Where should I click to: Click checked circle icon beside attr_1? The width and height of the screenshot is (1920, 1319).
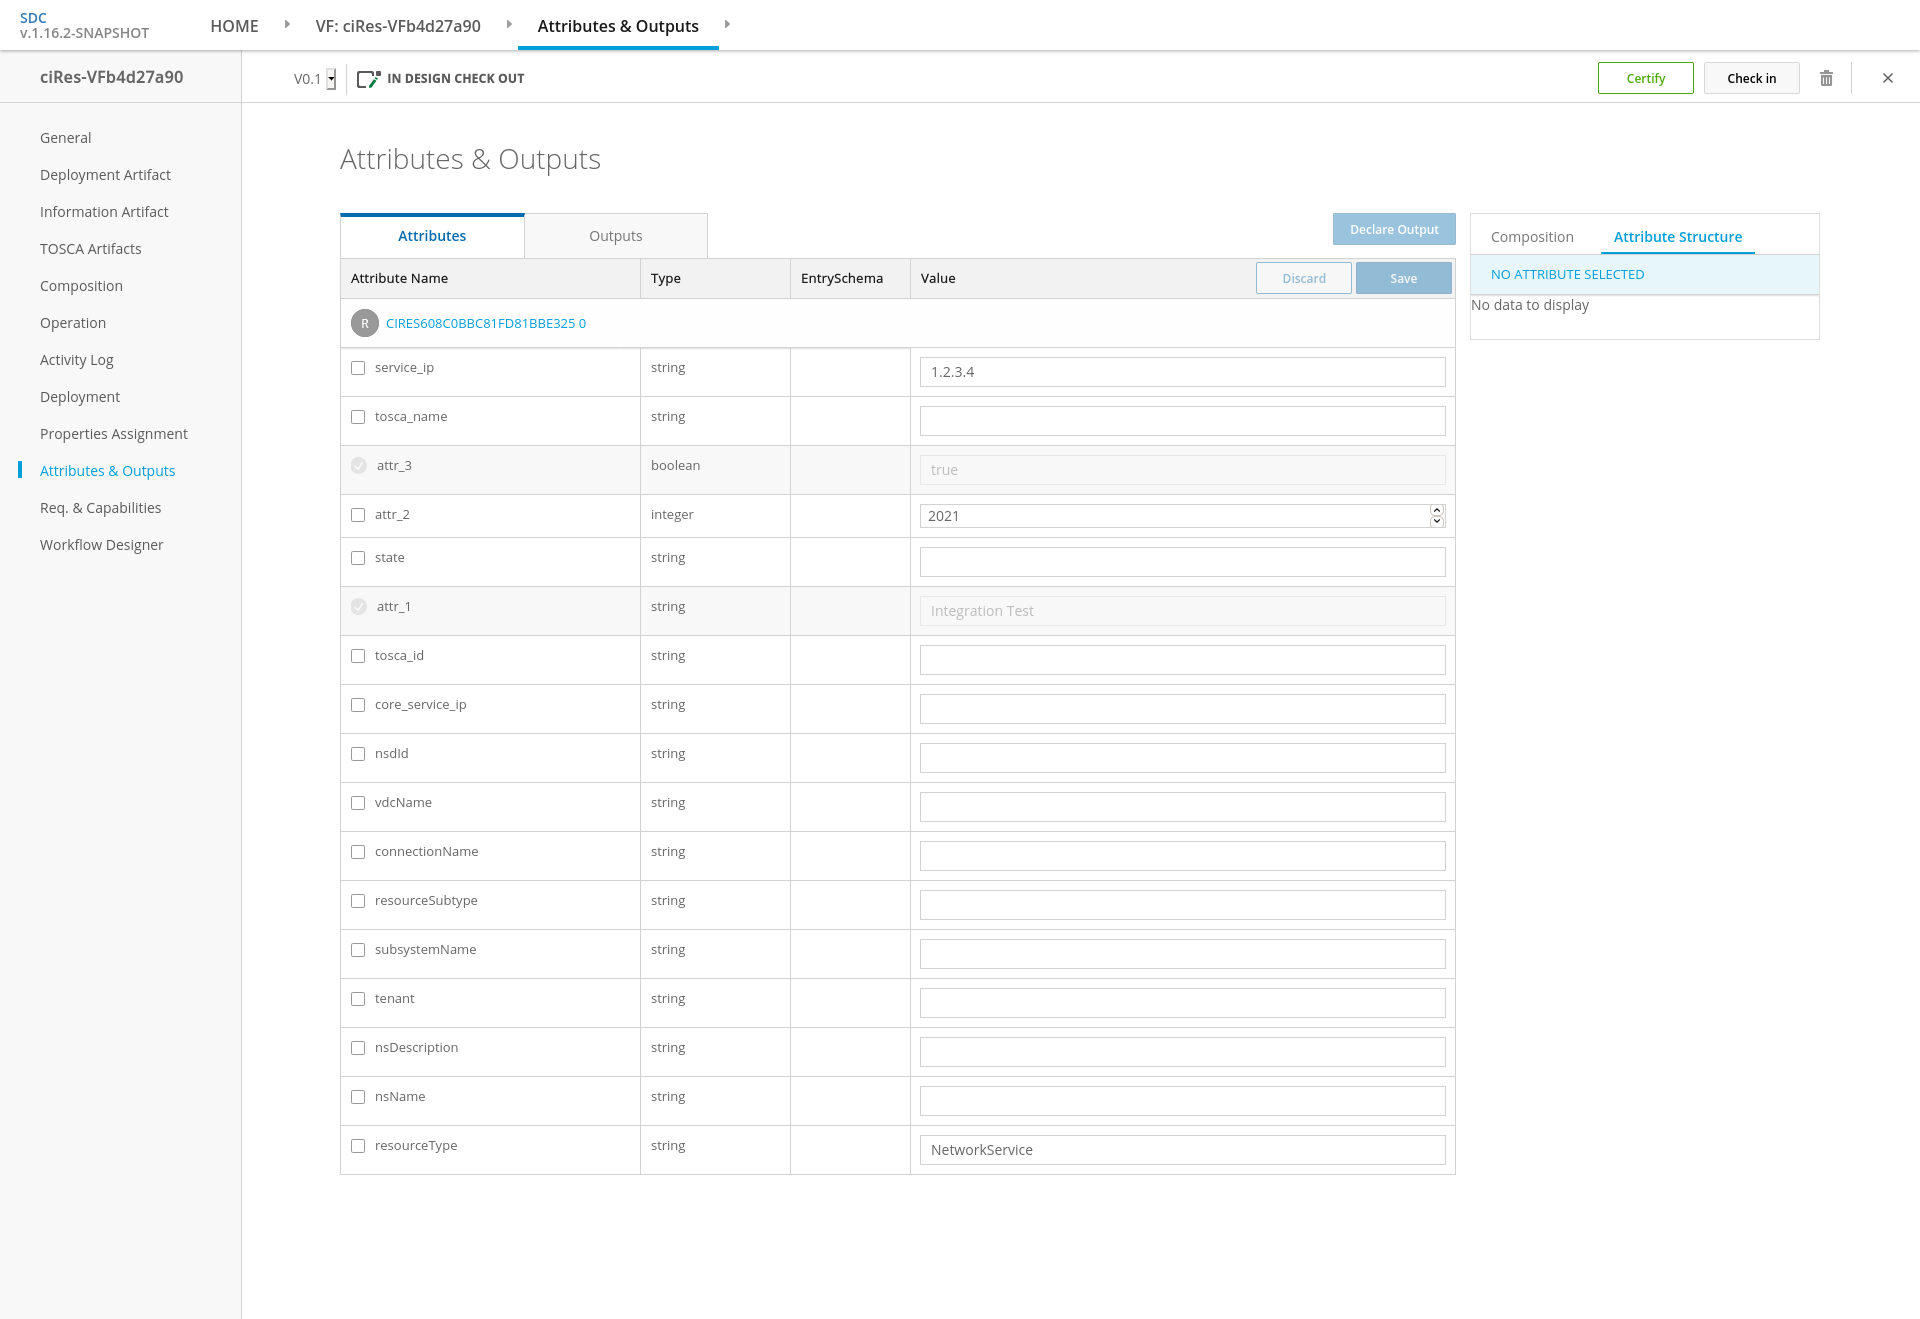pos(359,607)
